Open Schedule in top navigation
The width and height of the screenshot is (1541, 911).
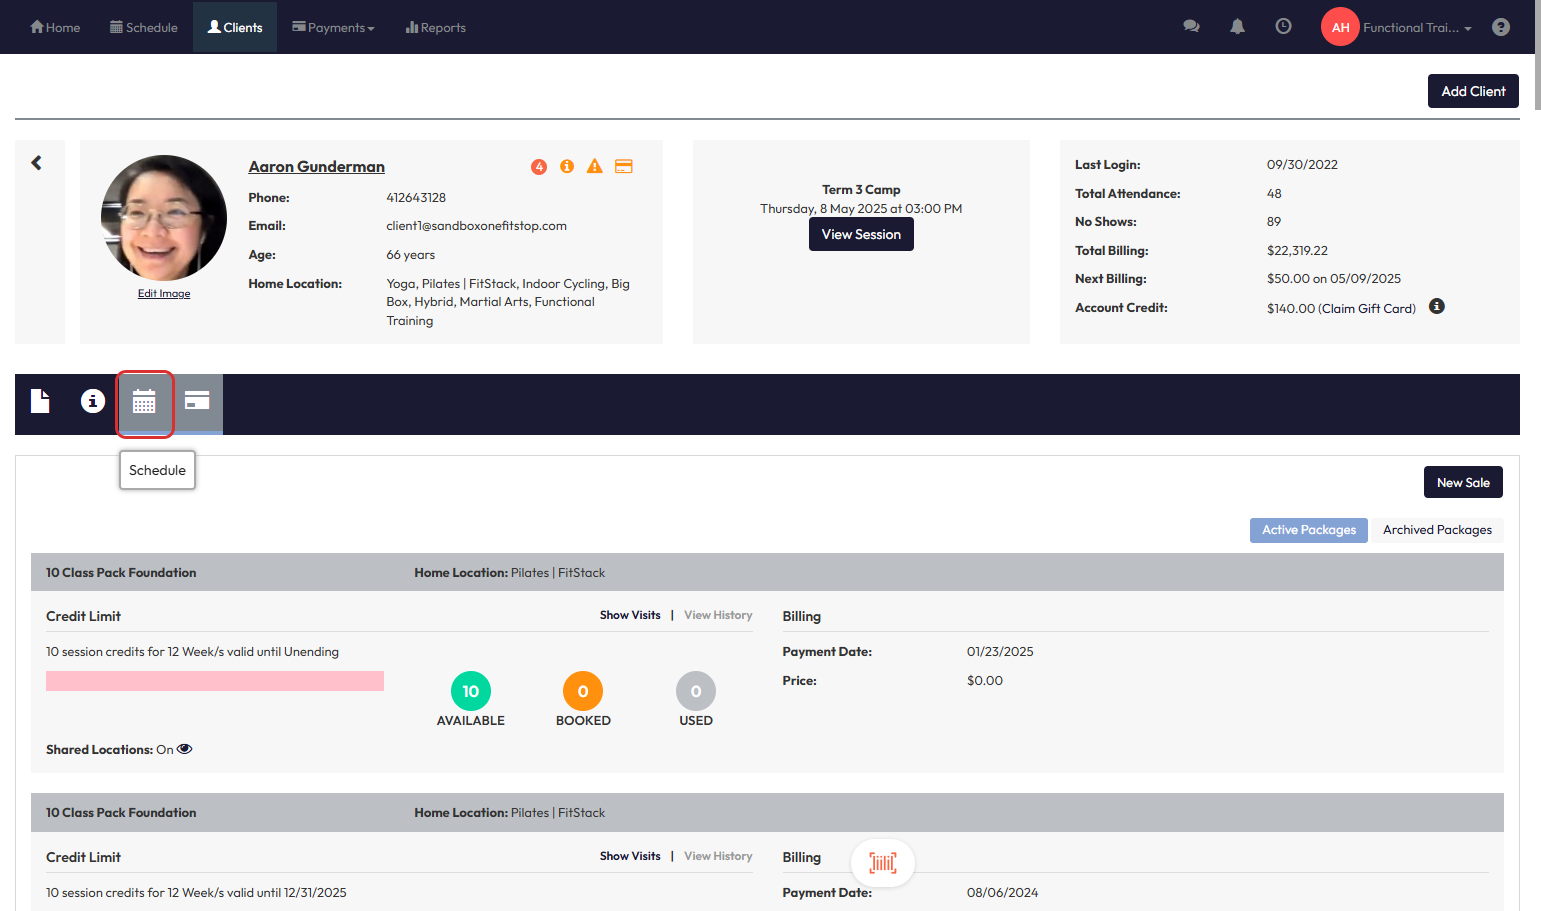144,27
